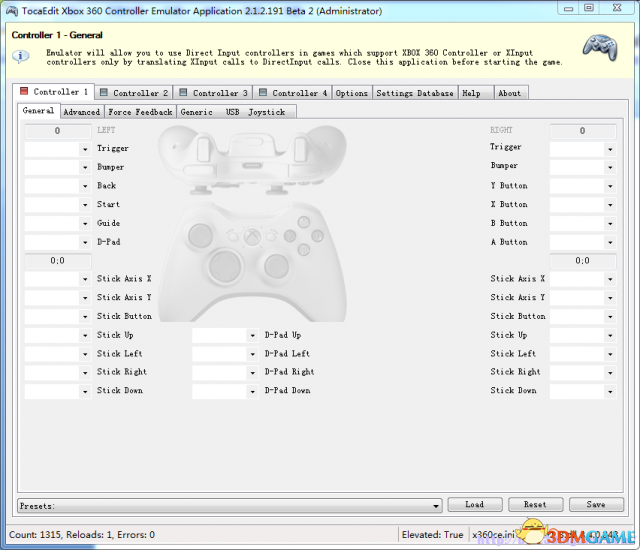The height and width of the screenshot is (550, 640).
Task: Select the Force Feedback sub-tab
Action: (x=140, y=112)
